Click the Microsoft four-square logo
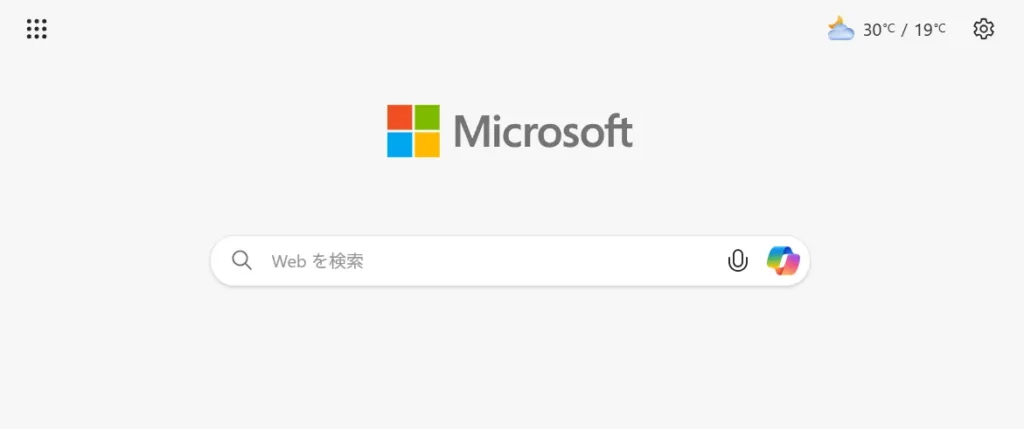The image size is (1024, 429). click(413, 131)
